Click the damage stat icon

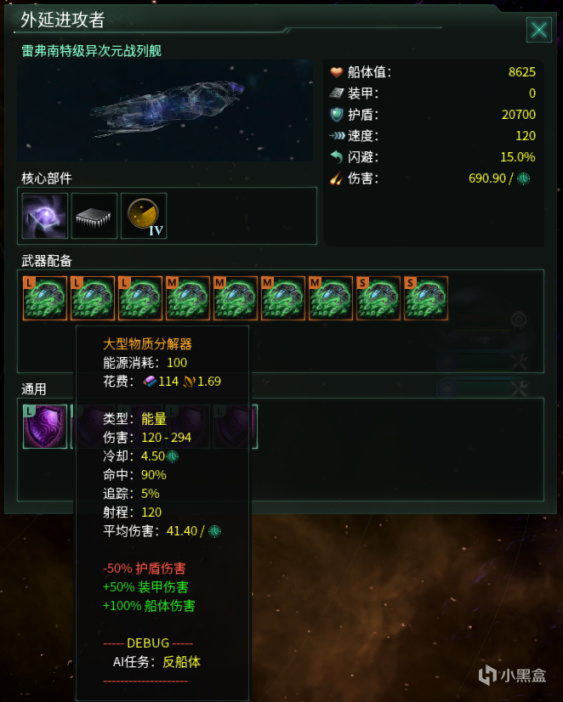[336, 178]
